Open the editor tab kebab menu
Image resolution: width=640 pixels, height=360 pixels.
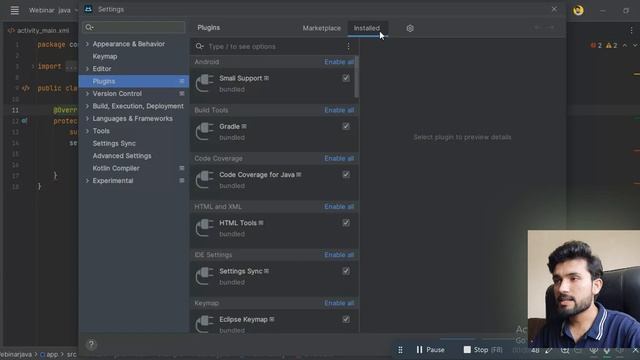631,30
